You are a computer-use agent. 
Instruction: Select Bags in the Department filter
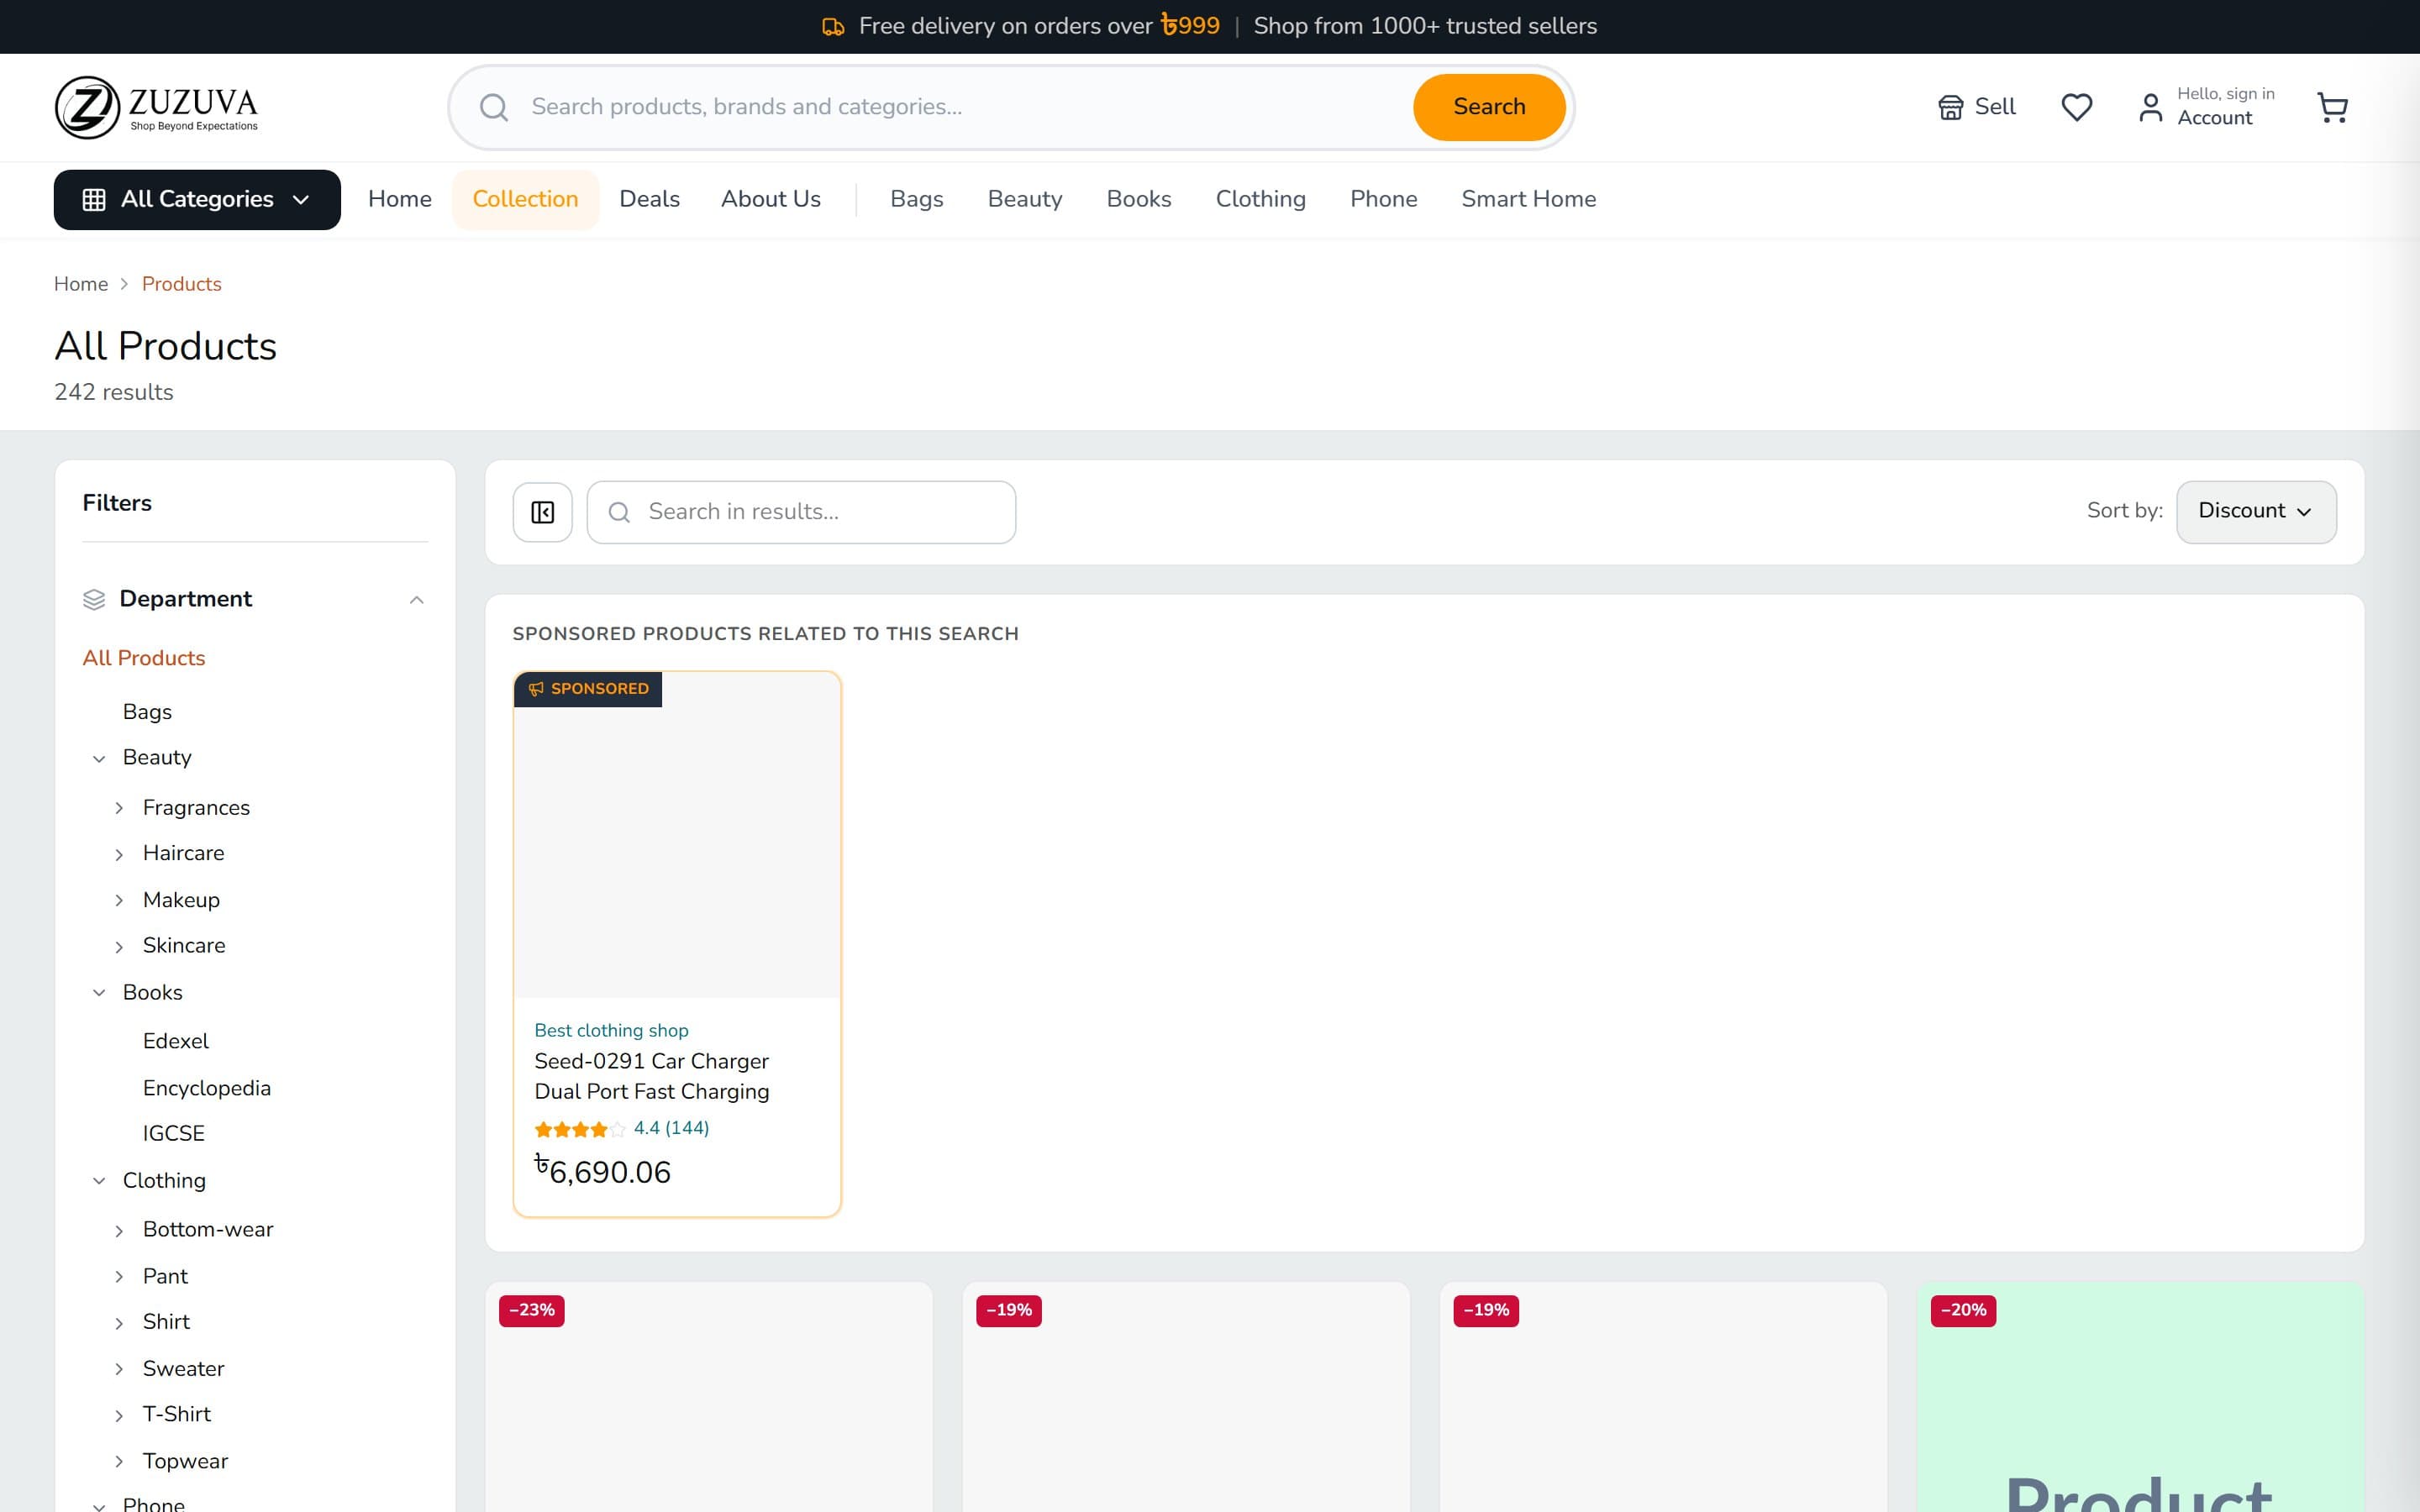pyautogui.click(x=147, y=712)
